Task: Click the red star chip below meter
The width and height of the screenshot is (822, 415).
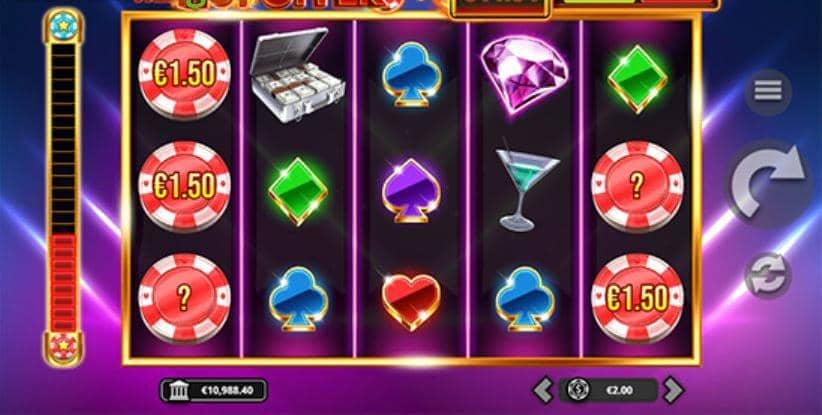Action: pos(64,346)
